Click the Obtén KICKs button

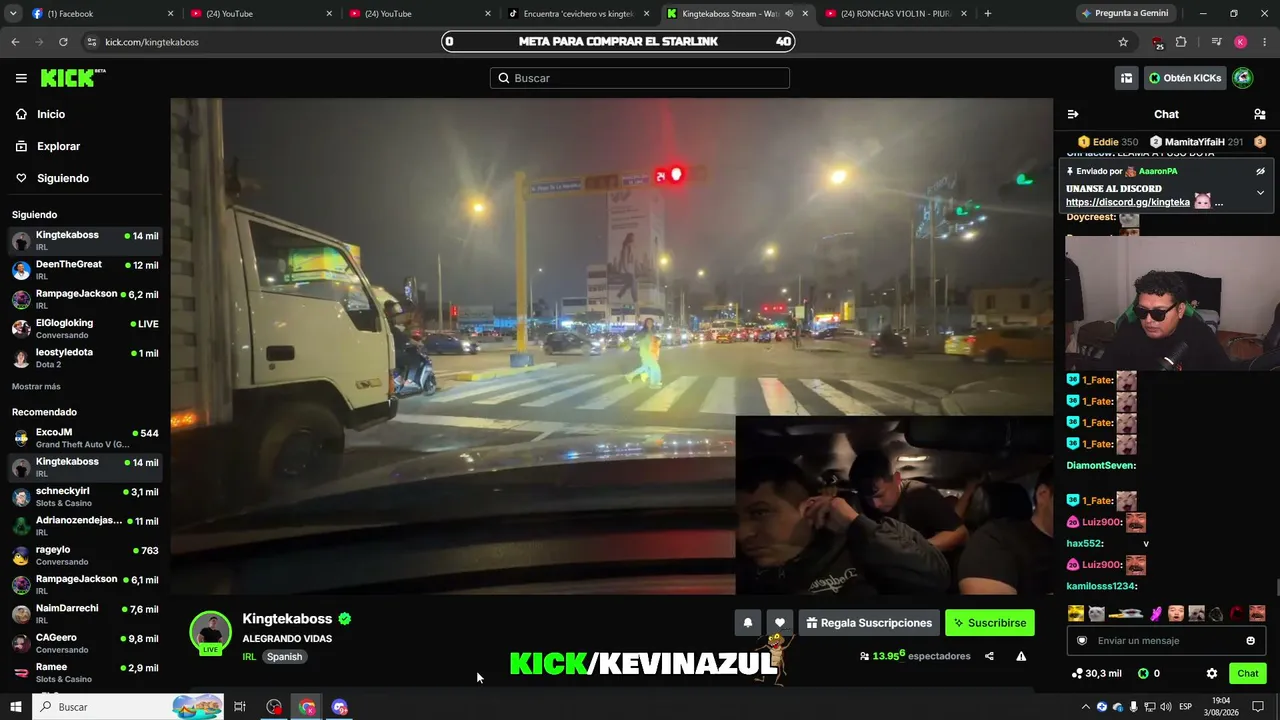(1185, 78)
